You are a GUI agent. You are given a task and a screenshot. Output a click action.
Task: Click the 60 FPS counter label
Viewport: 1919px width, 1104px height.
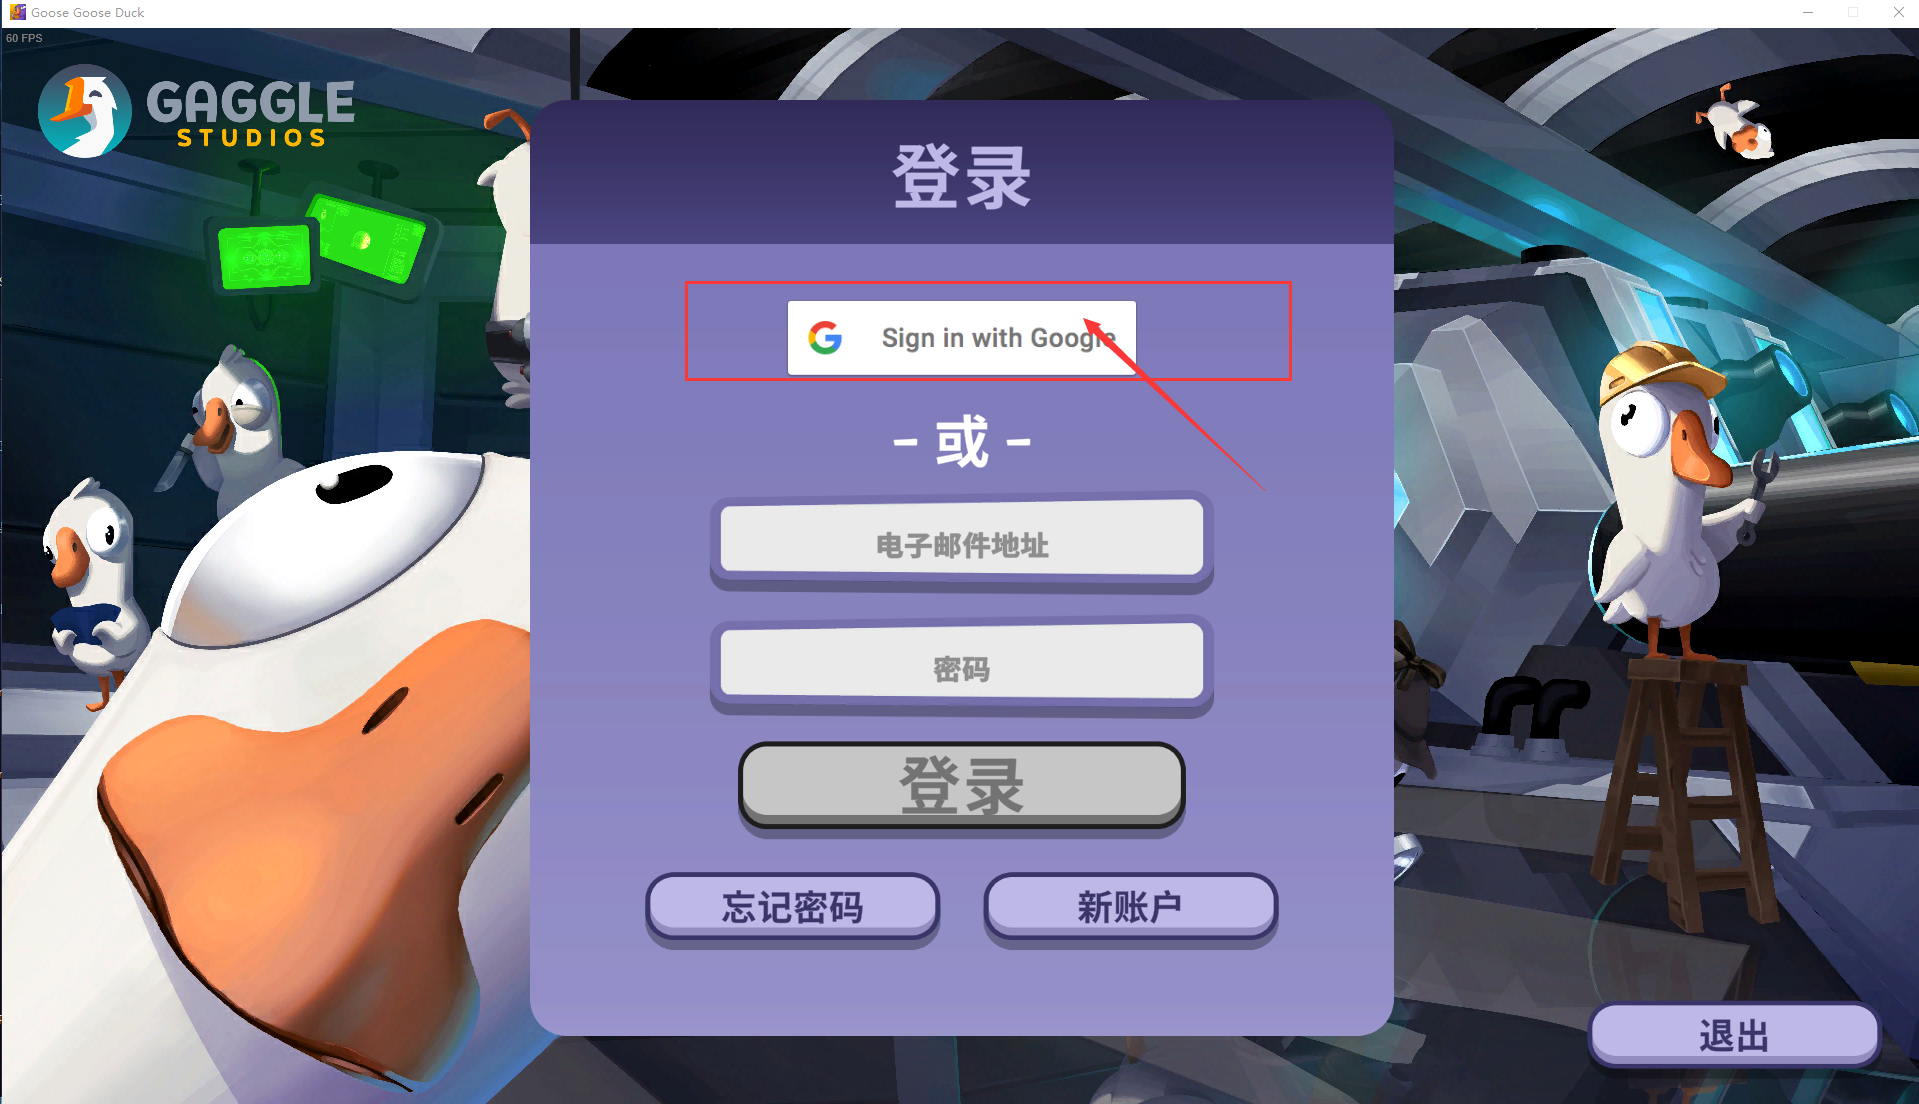click(24, 38)
